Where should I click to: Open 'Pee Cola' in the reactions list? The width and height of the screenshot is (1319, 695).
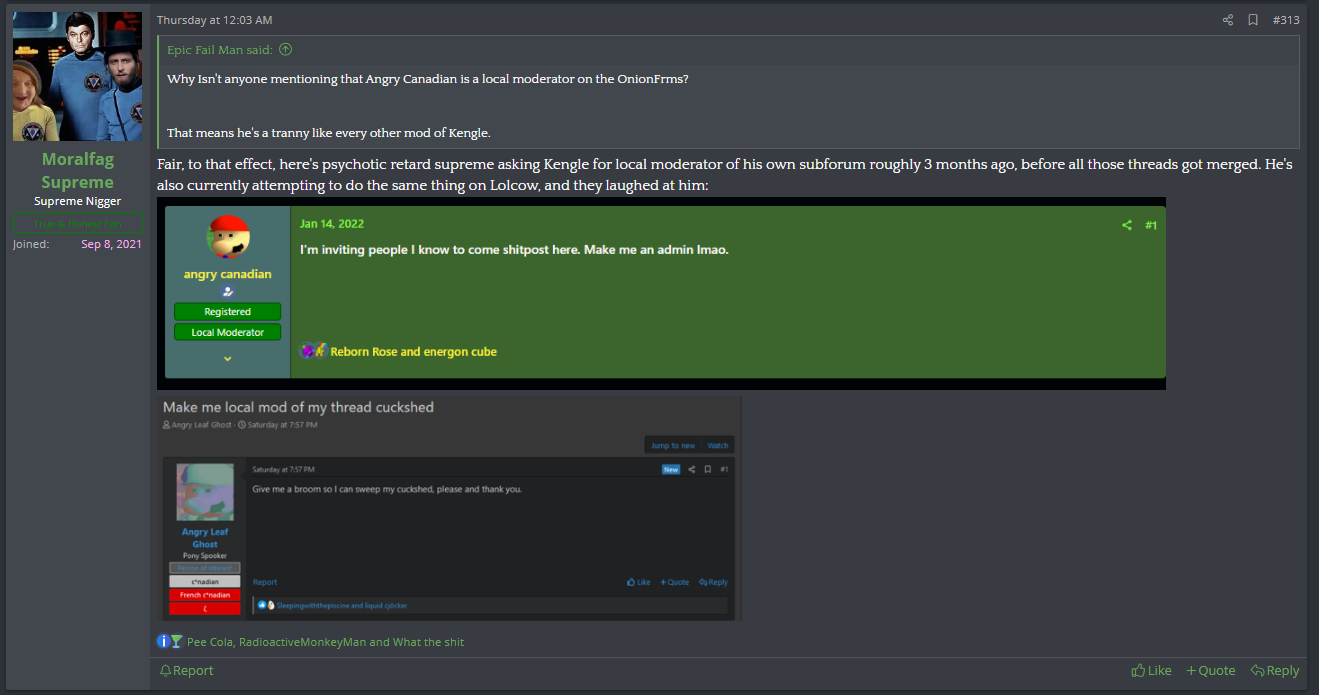(209, 642)
